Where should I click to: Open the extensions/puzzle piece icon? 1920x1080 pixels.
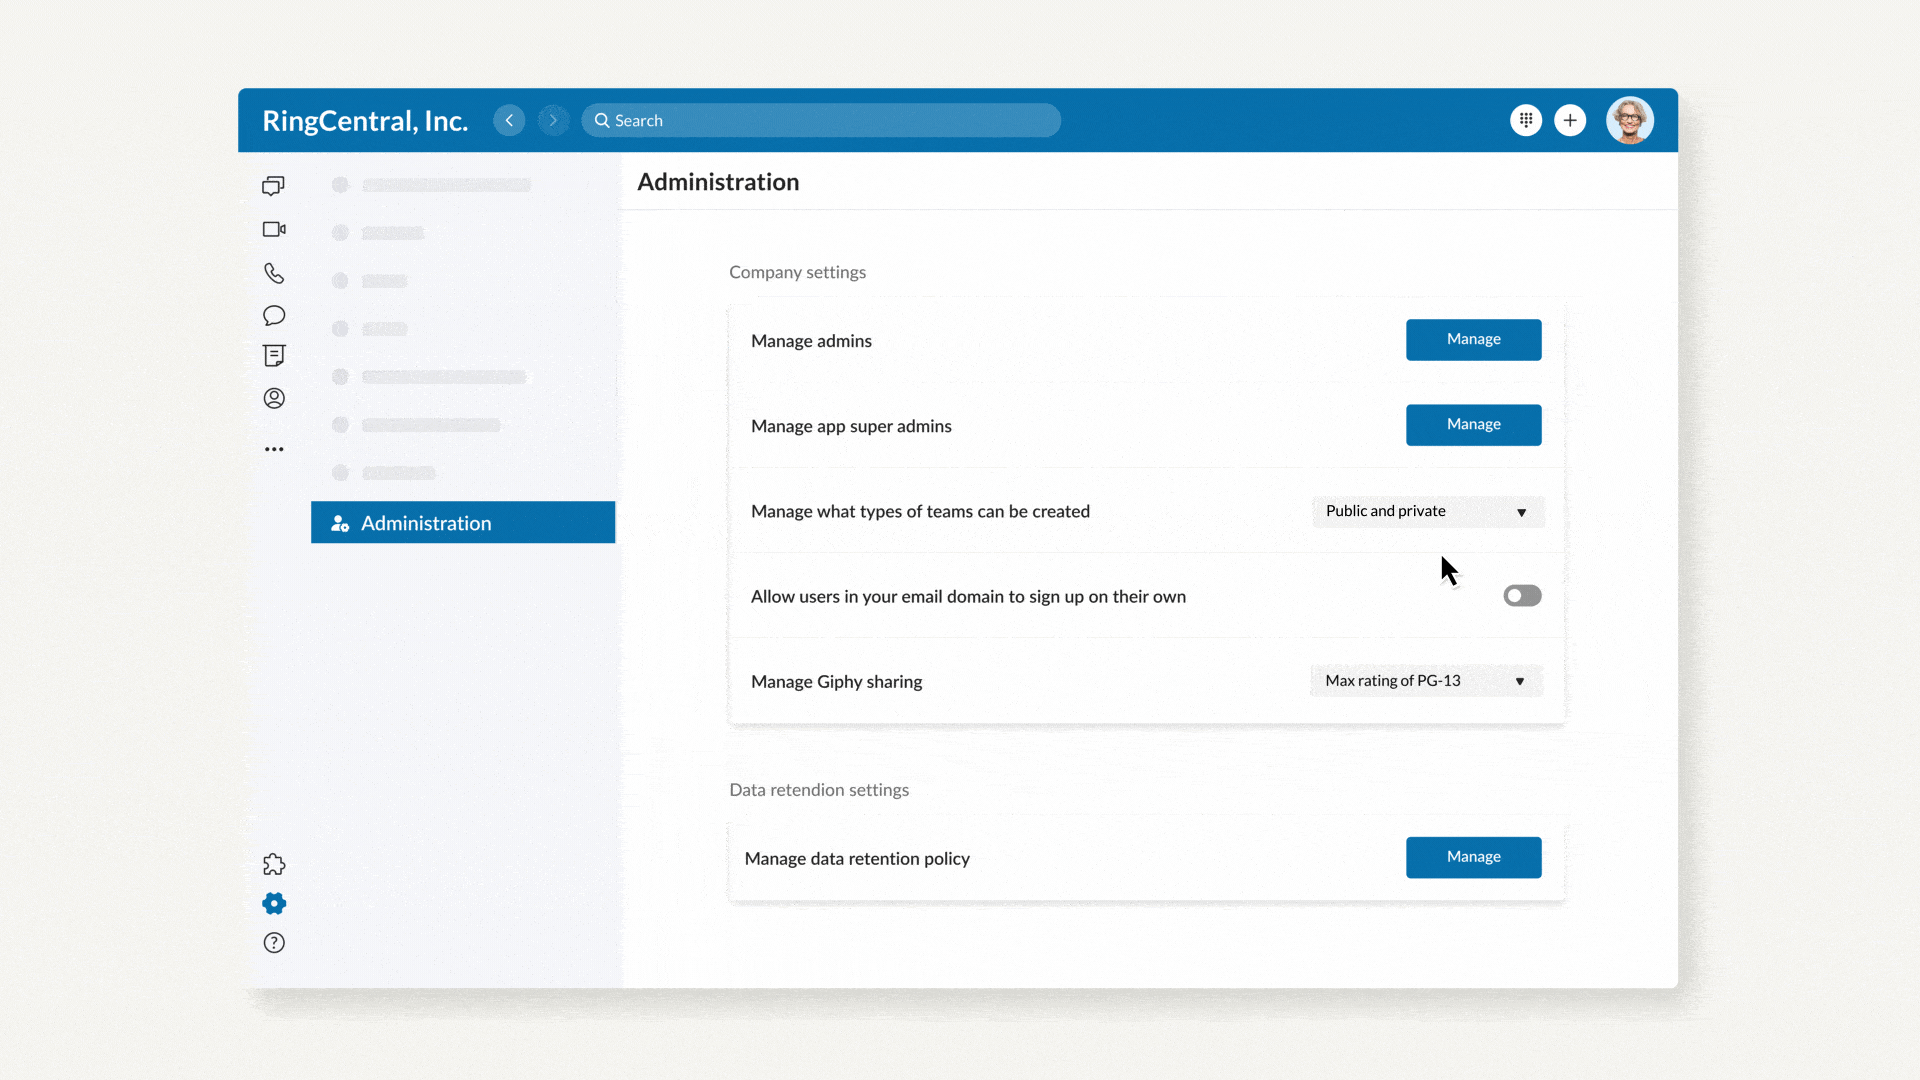pyautogui.click(x=274, y=864)
